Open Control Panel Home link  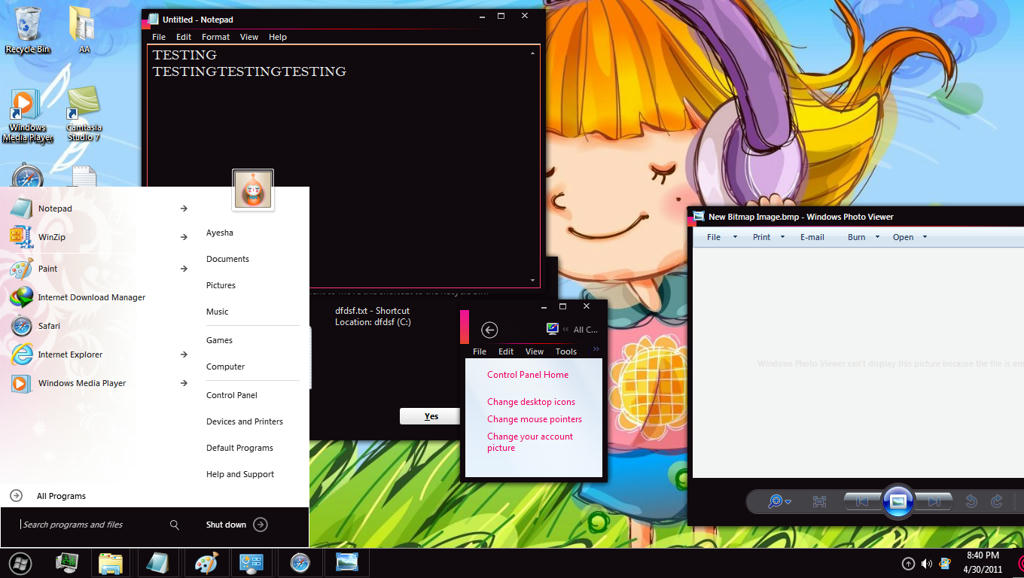528,375
